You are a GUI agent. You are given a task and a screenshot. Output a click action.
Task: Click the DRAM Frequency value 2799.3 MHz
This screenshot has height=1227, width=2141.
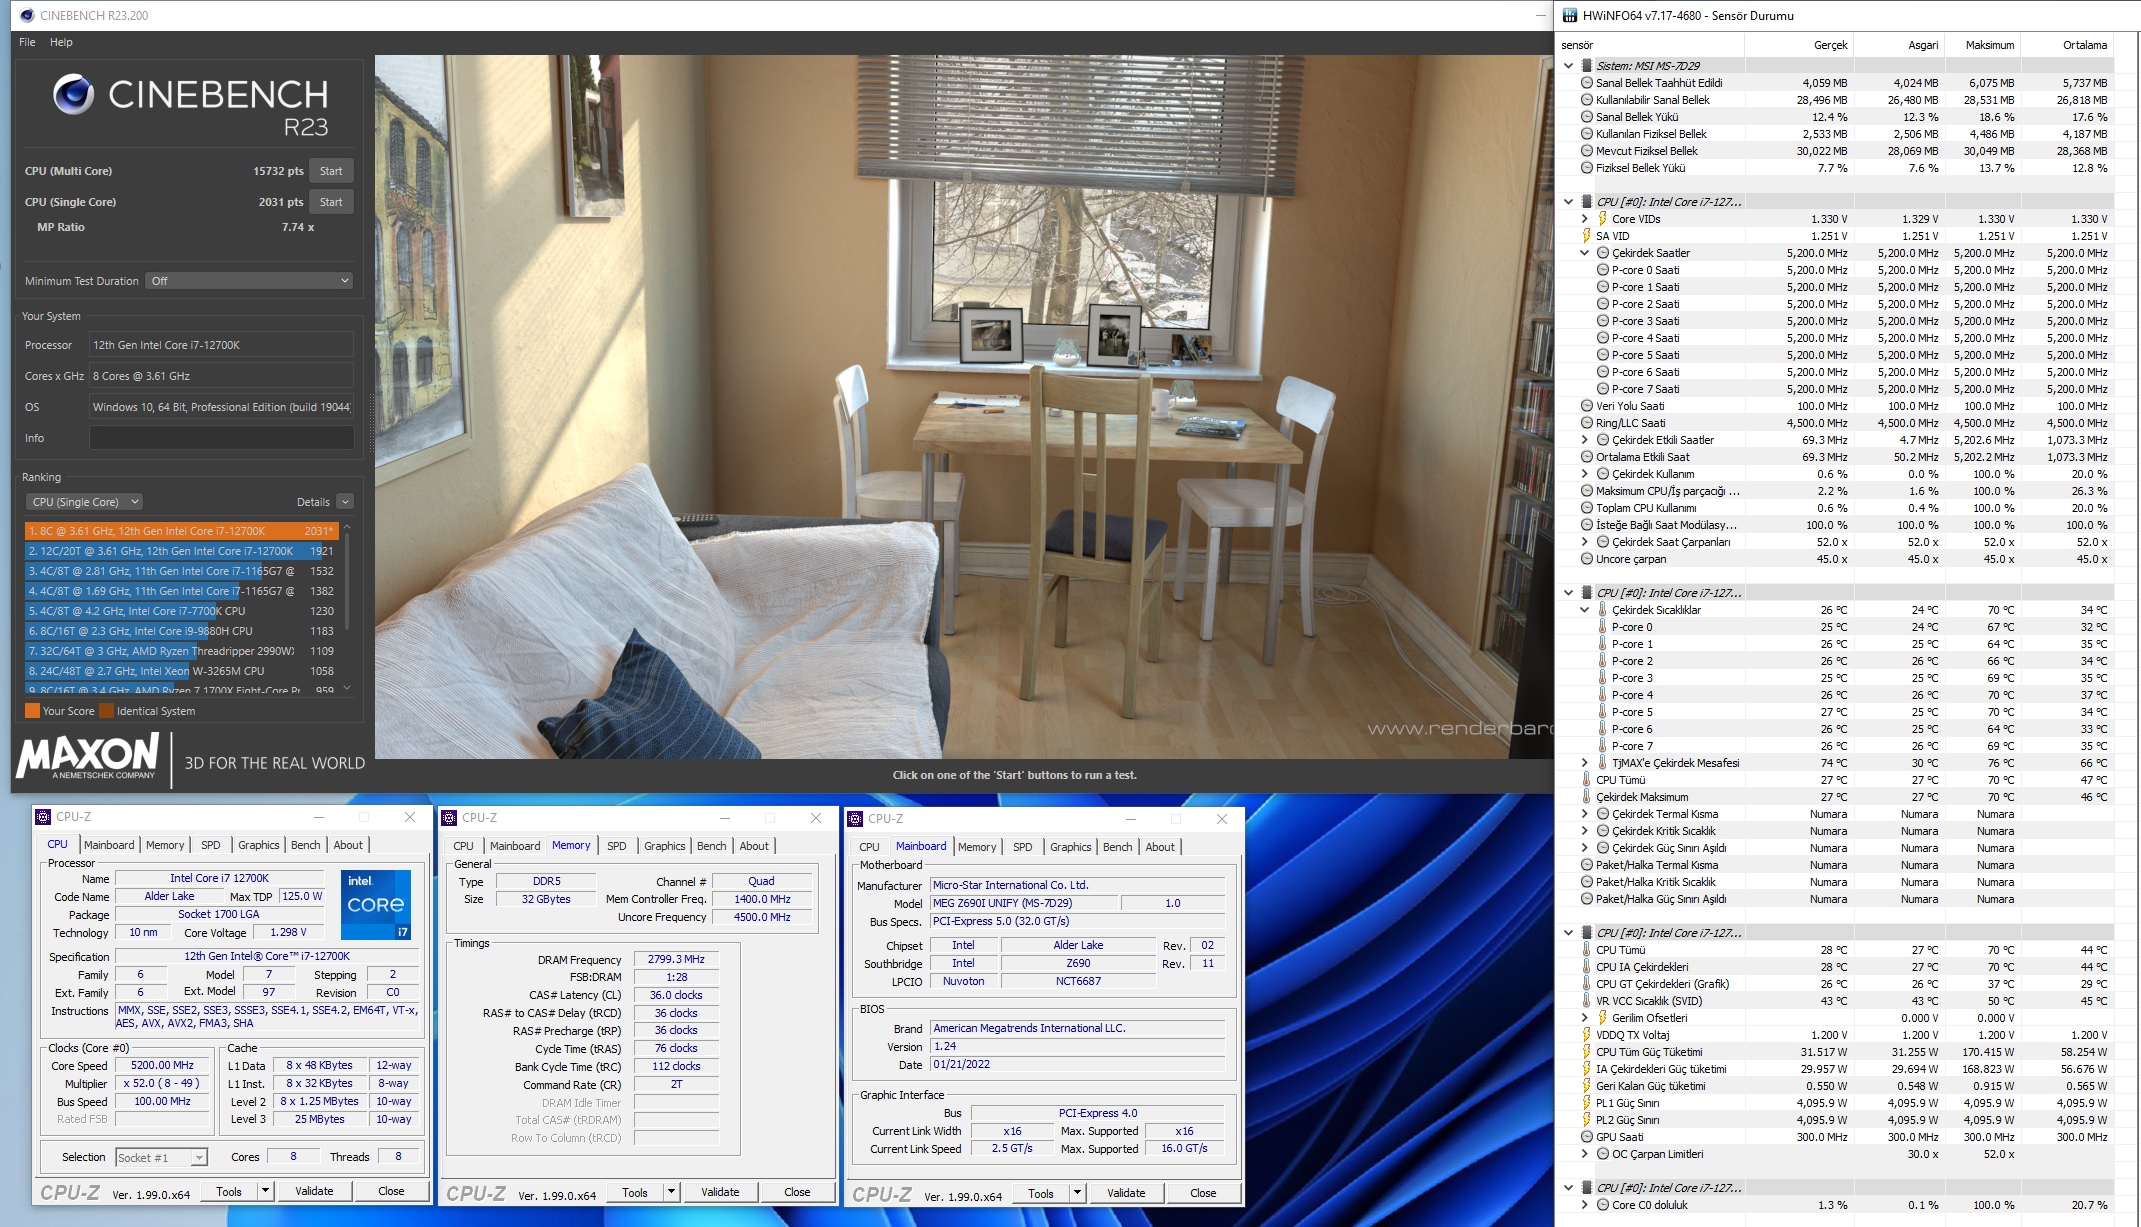[x=676, y=959]
